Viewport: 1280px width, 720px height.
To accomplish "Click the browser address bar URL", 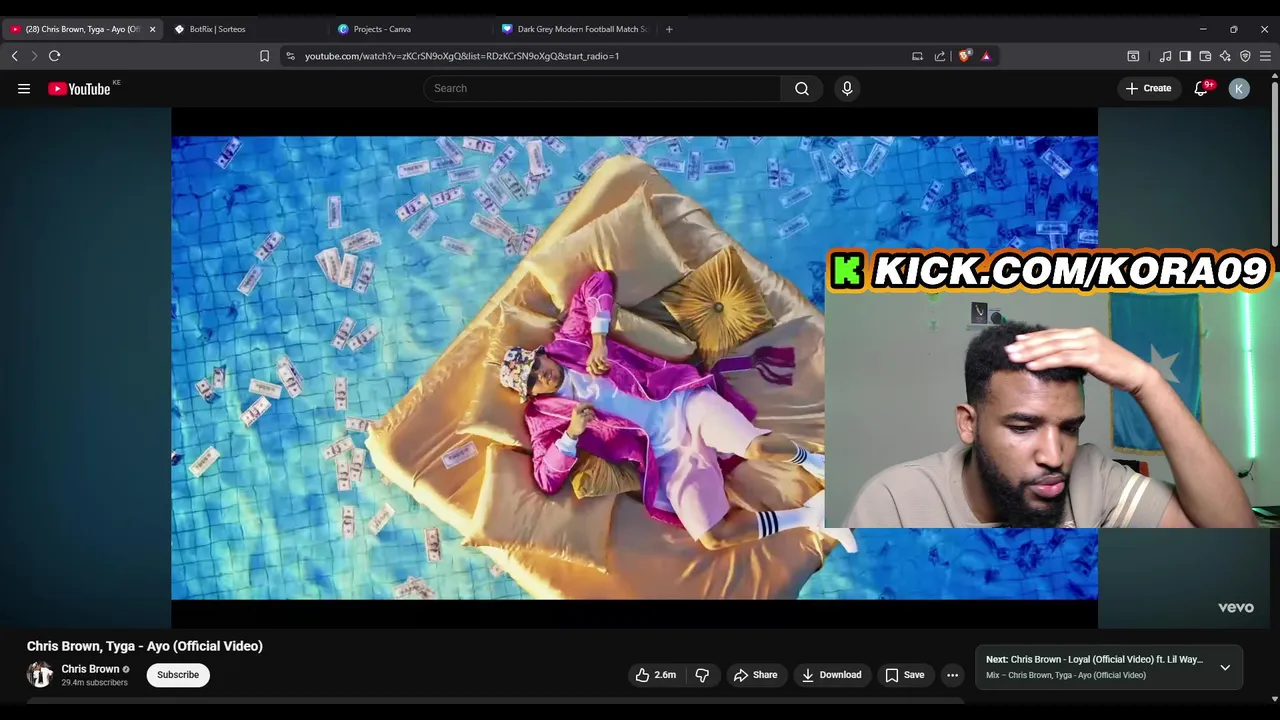I will point(462,56).
